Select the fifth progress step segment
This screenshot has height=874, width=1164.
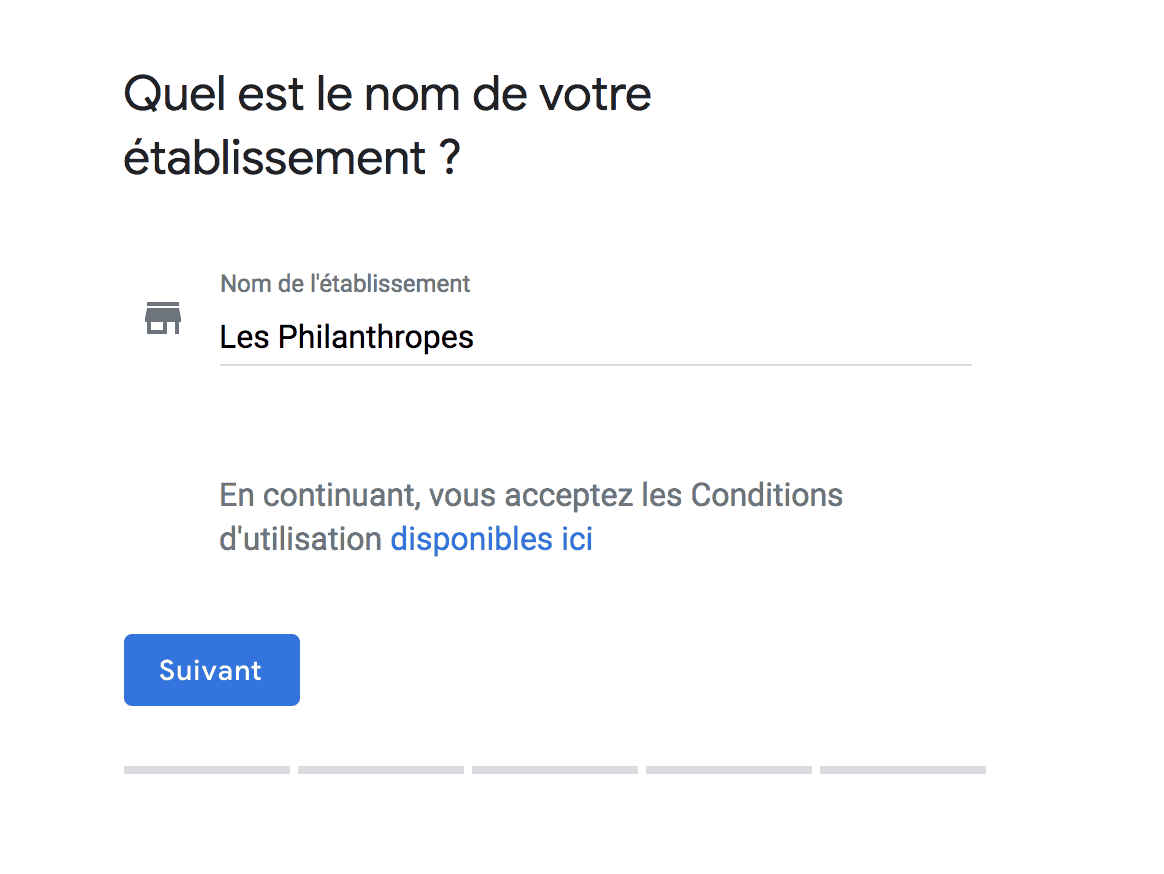903,770
